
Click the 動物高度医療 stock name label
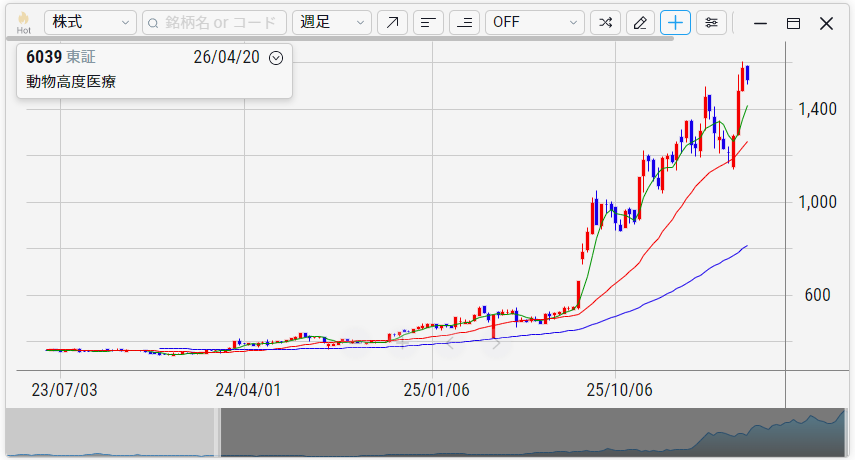click(71, 82)
